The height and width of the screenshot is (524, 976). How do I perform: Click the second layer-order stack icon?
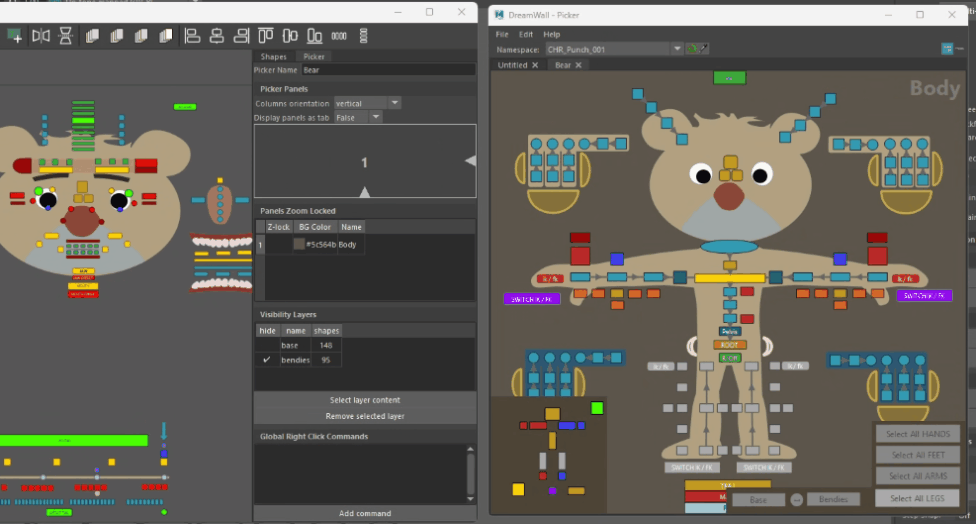116,36
